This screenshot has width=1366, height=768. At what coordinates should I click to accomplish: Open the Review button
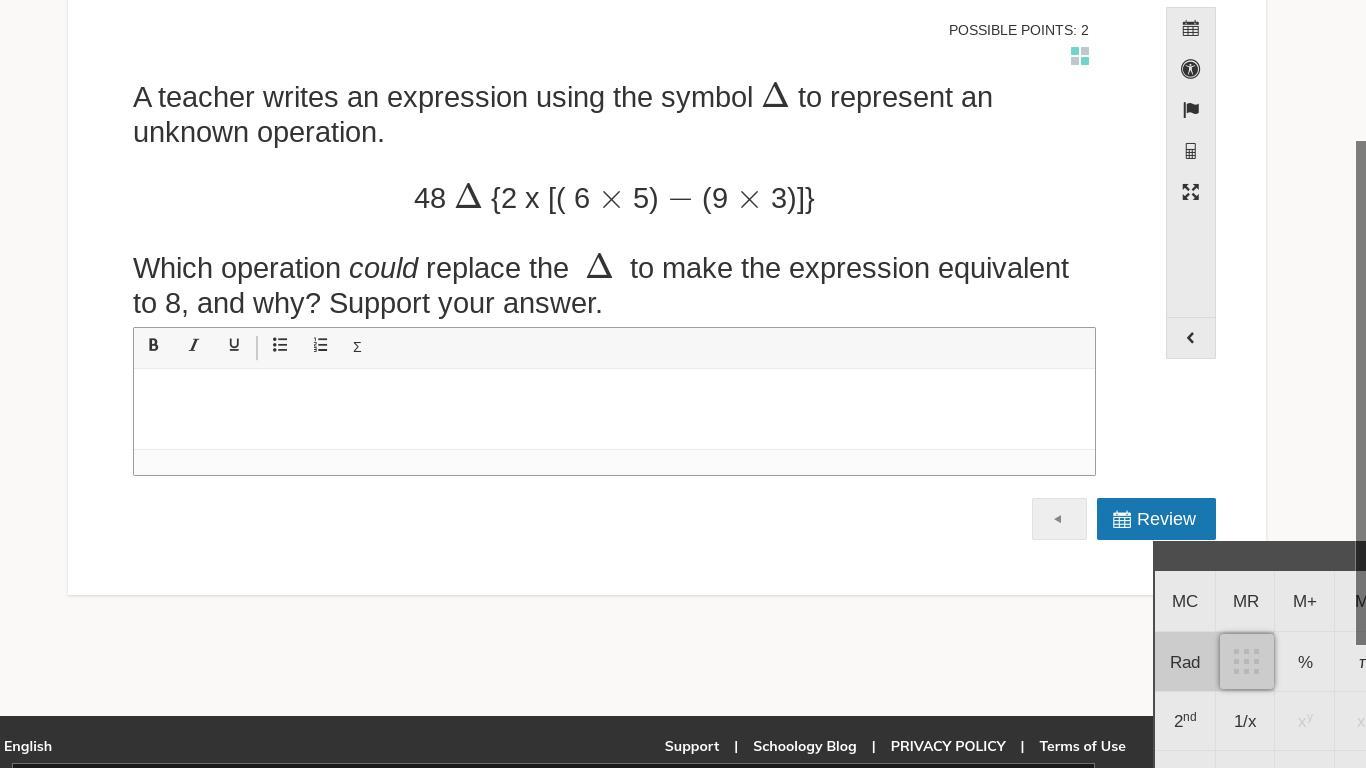pyautogui.click(x=1156, y=519)
